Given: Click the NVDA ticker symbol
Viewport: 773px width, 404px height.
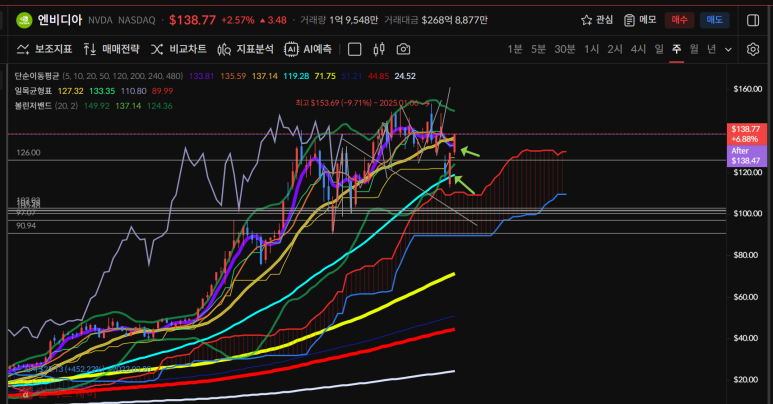Looking at the screenshot, I should (x=101, y=20).
